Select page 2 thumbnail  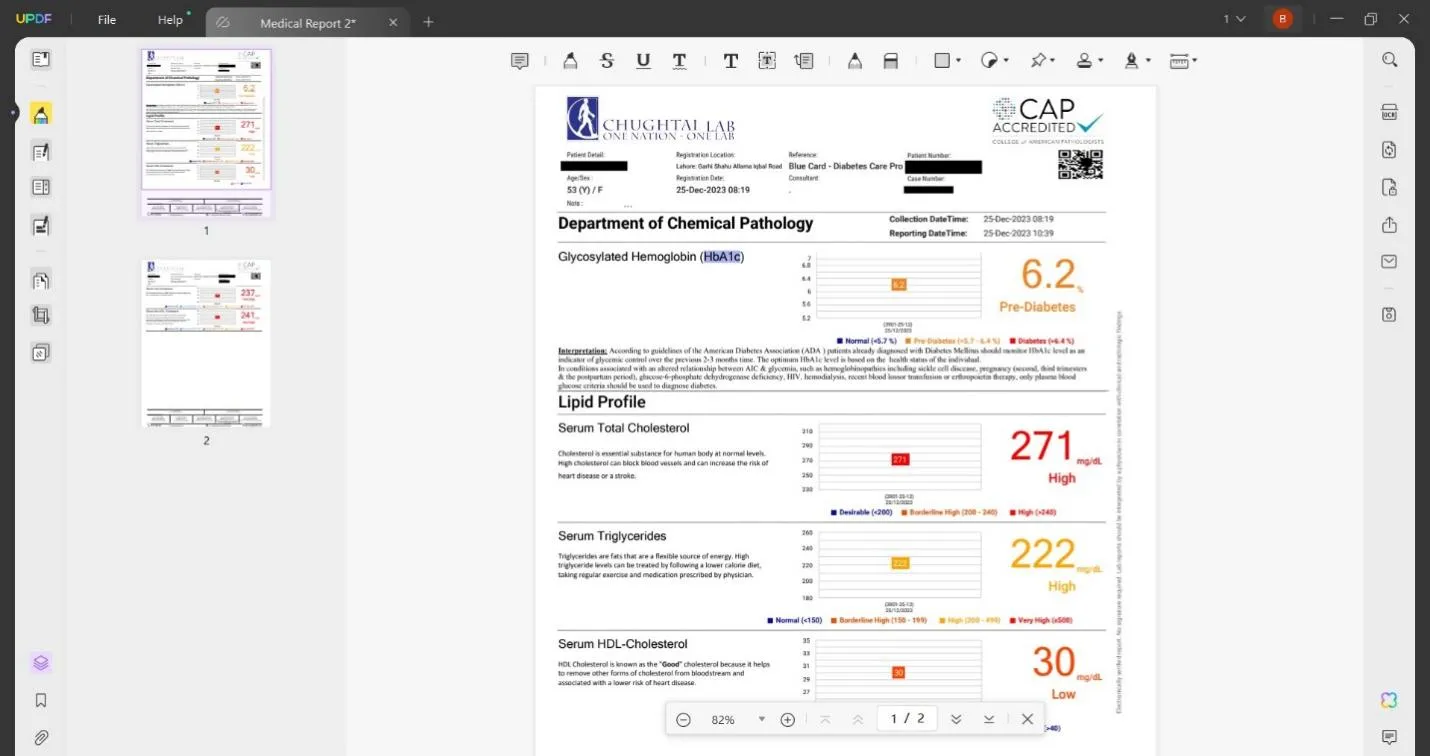[206, 343]
